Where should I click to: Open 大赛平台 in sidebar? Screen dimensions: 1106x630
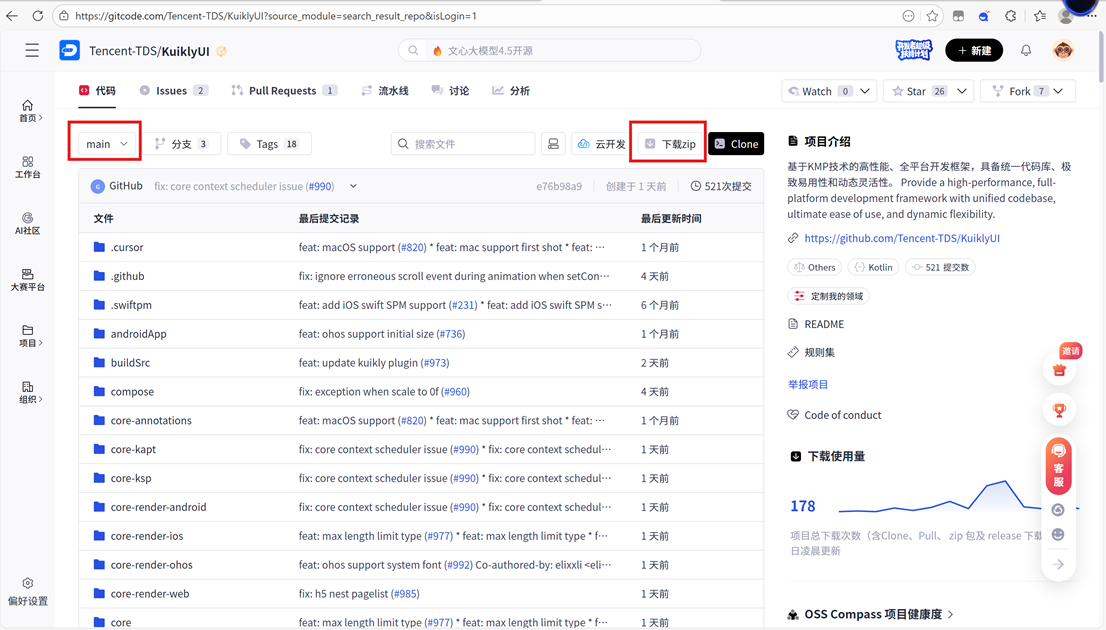tap(28, 280)
